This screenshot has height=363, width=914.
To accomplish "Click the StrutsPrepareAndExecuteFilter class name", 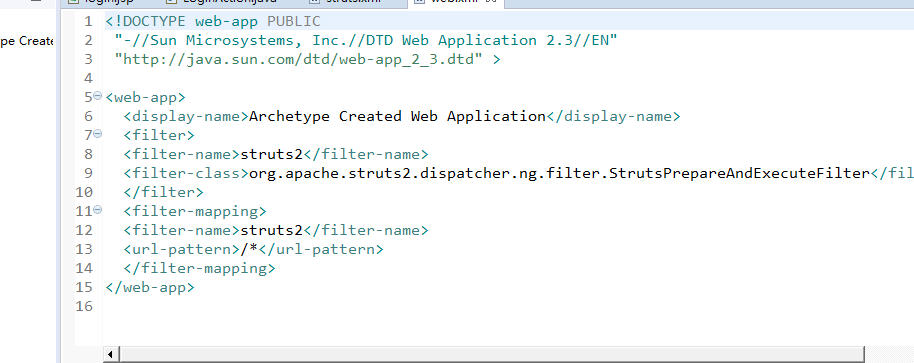I will click(739, 173).
